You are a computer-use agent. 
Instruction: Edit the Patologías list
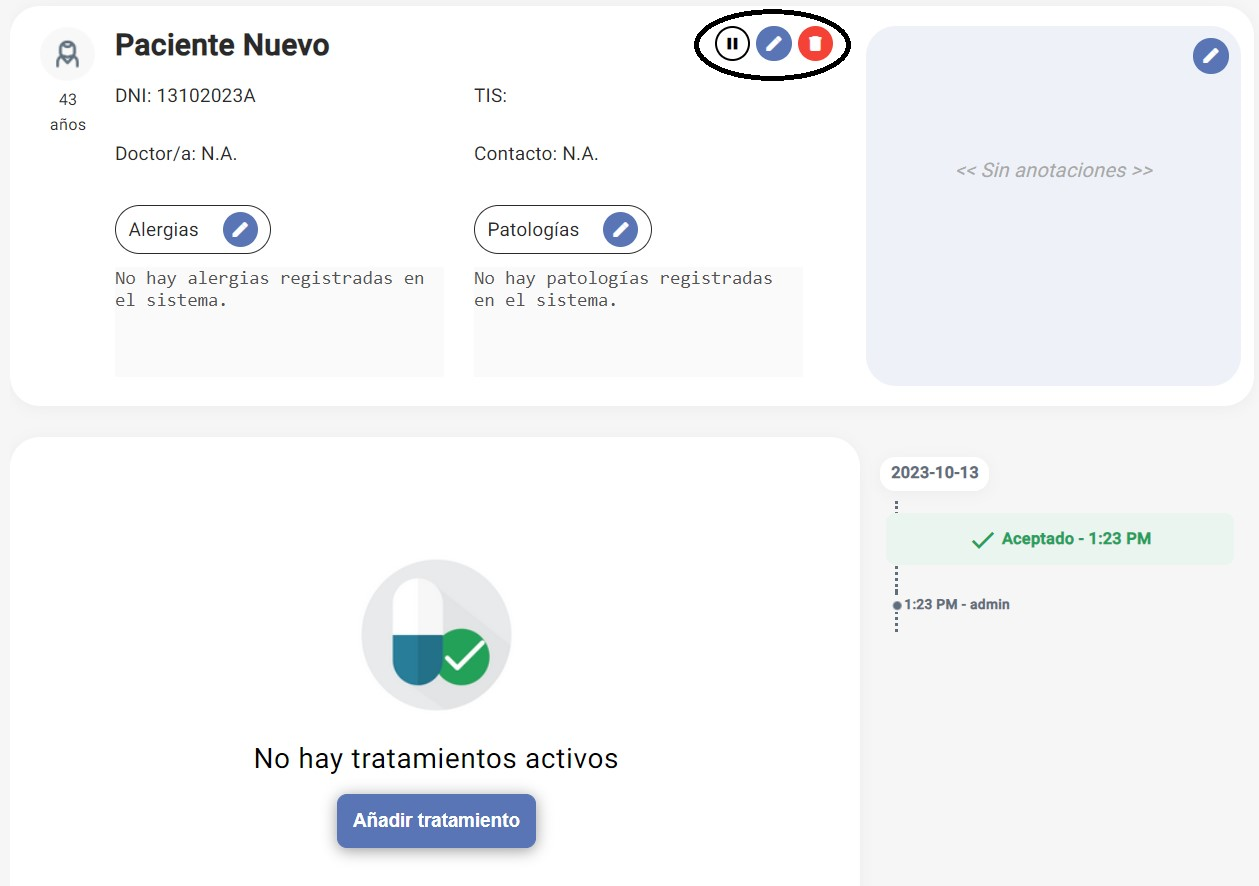(x=620, y=229)
